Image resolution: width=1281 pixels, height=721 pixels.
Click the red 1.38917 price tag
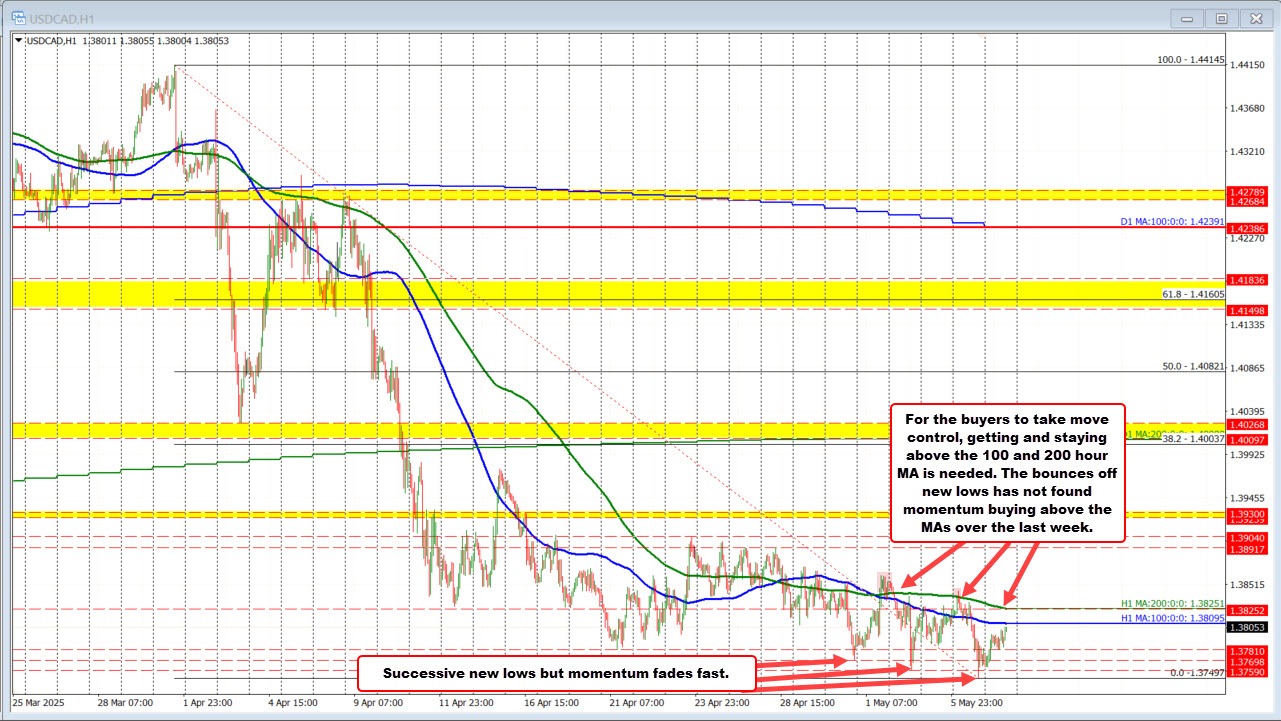[x=1248, y=549]
